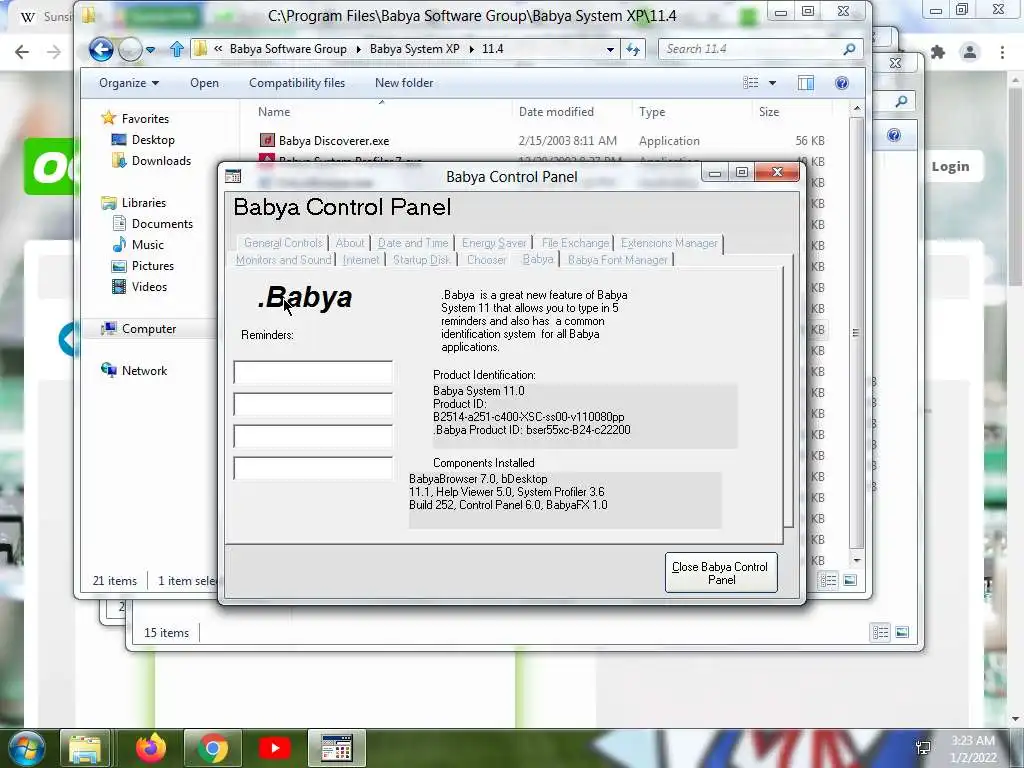Select Pictures library
The width and height of the screenshot is (1024, 768).
[143, 266]
